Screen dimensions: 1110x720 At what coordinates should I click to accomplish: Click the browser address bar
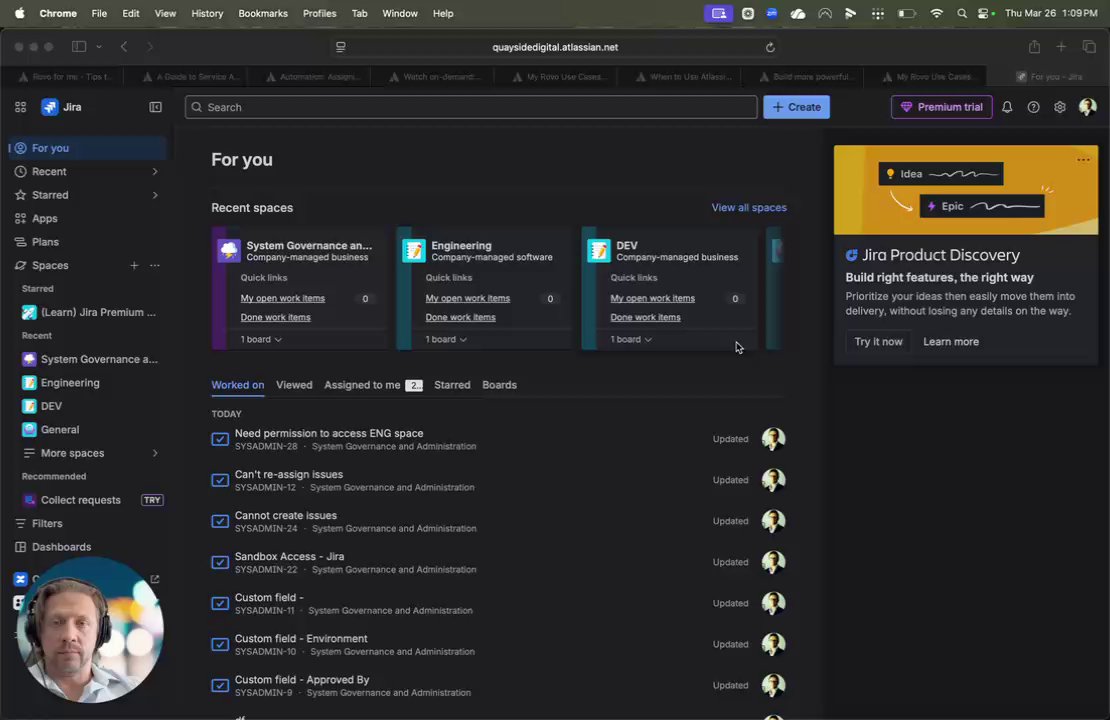tap(555, 47)
